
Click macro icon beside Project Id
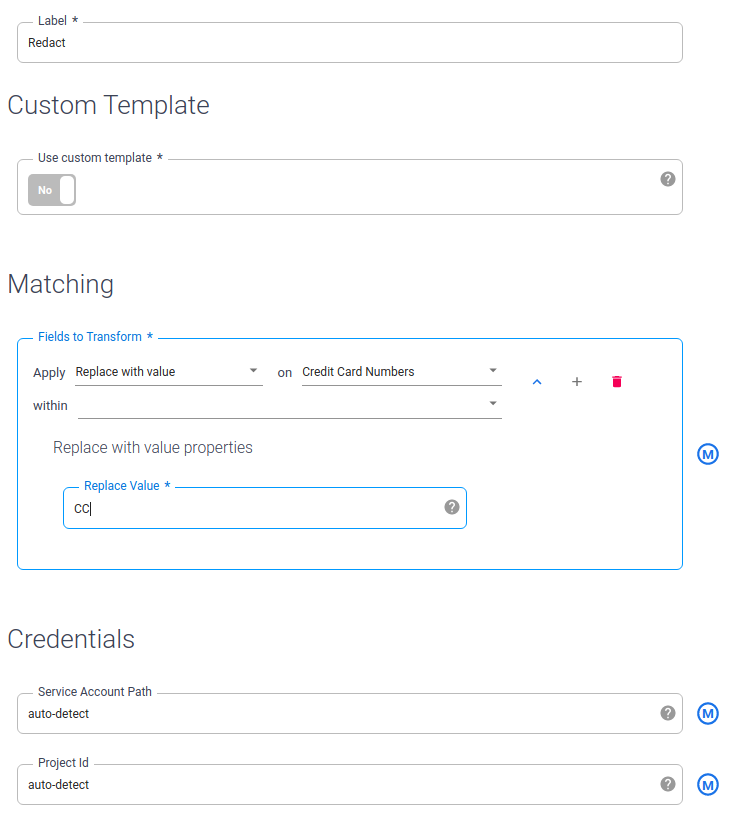[x=708, y=785]
